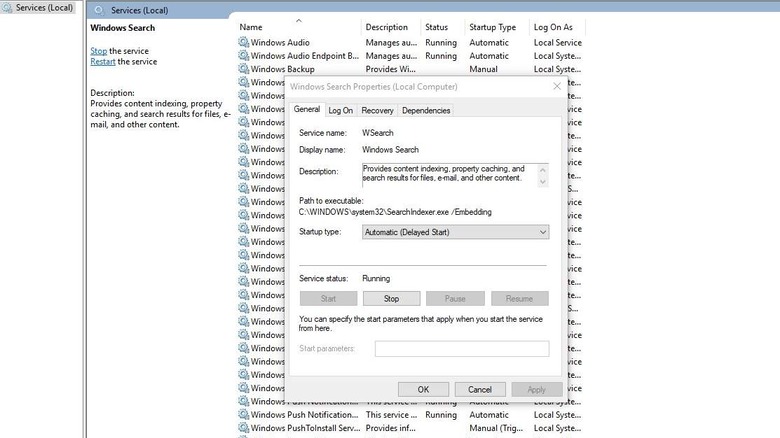Click the magnifier icon in Services header

coord(98,10)
